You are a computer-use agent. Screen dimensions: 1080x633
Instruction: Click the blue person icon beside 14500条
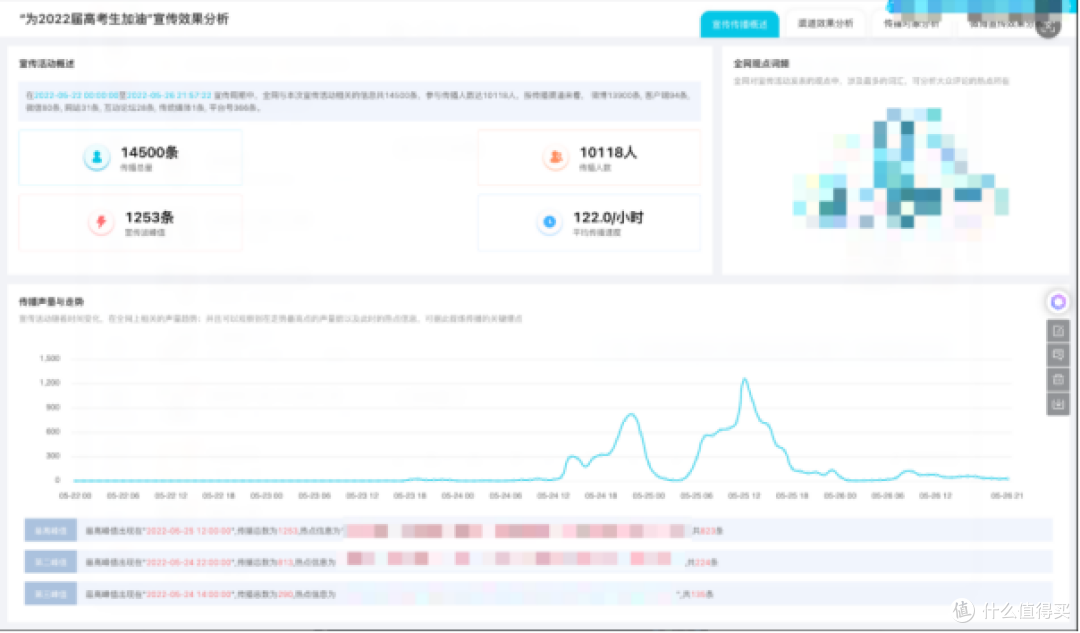[x=97, y=157]
